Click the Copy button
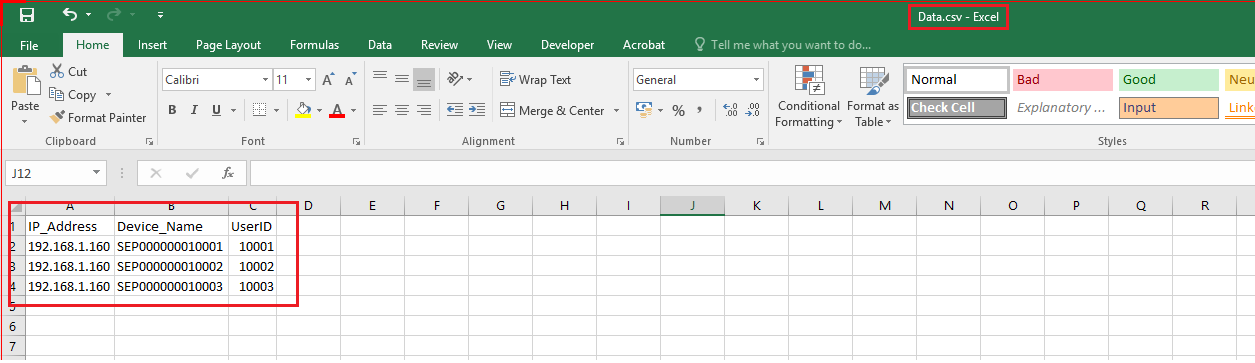The image size is (1255, 363). [x=73, y=95]
